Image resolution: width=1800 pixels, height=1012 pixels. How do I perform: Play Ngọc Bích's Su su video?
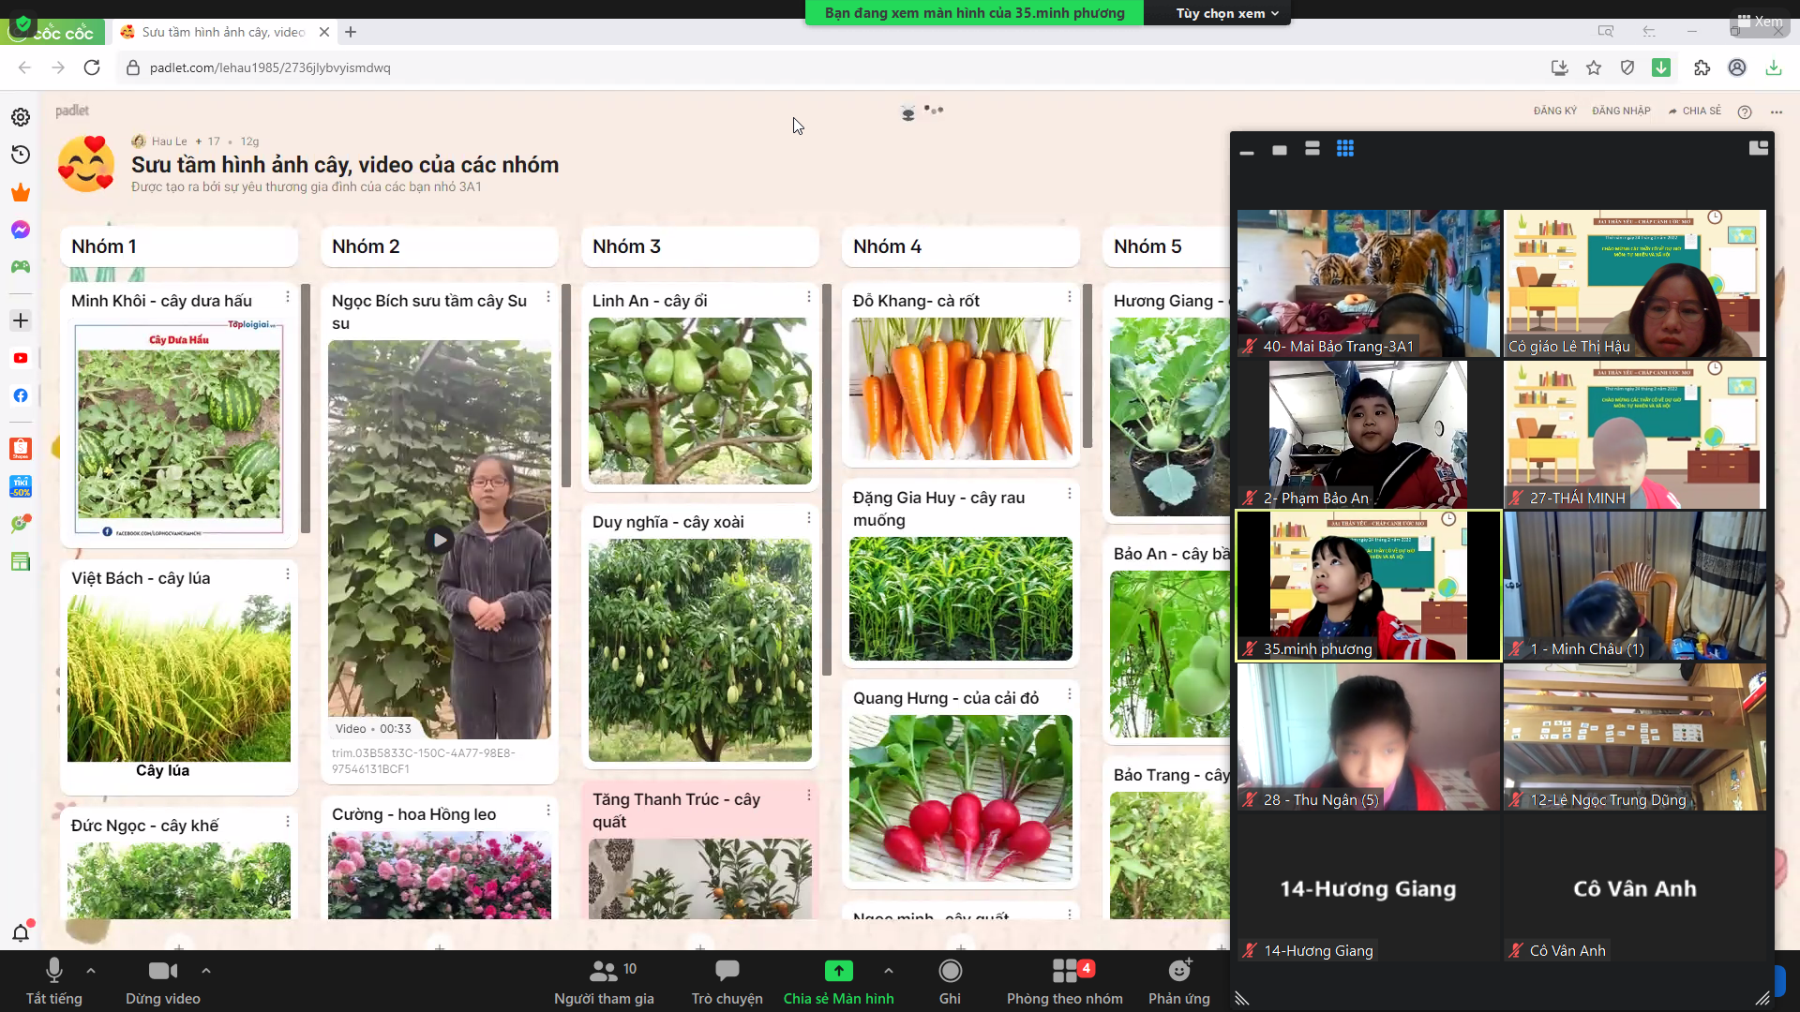[x=439, y=540]
